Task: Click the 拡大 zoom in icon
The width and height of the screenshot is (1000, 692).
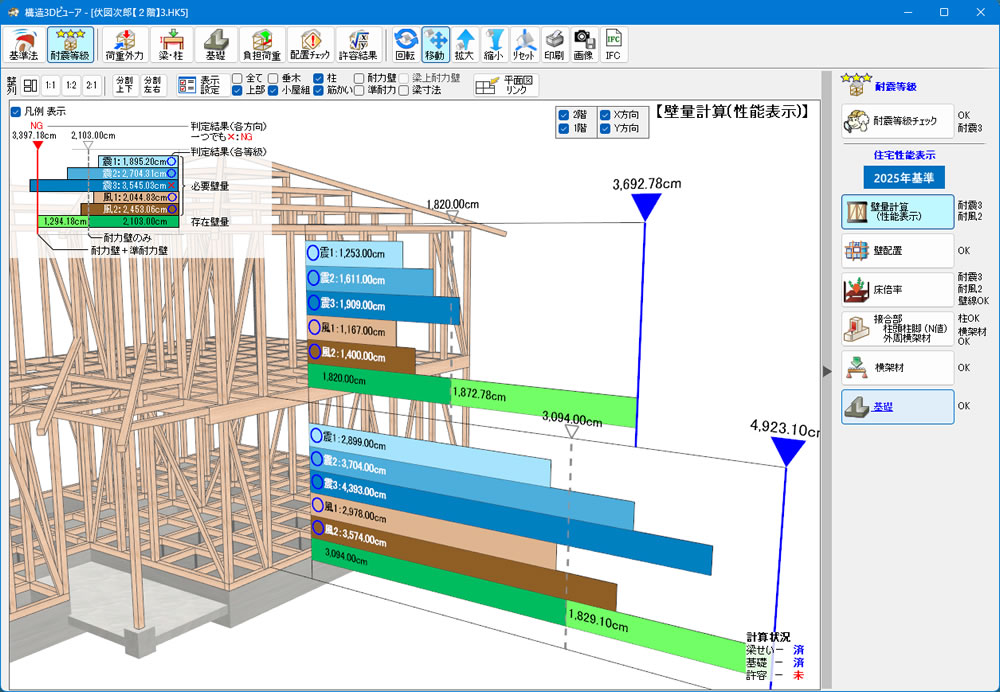Action: coord(465,46)
